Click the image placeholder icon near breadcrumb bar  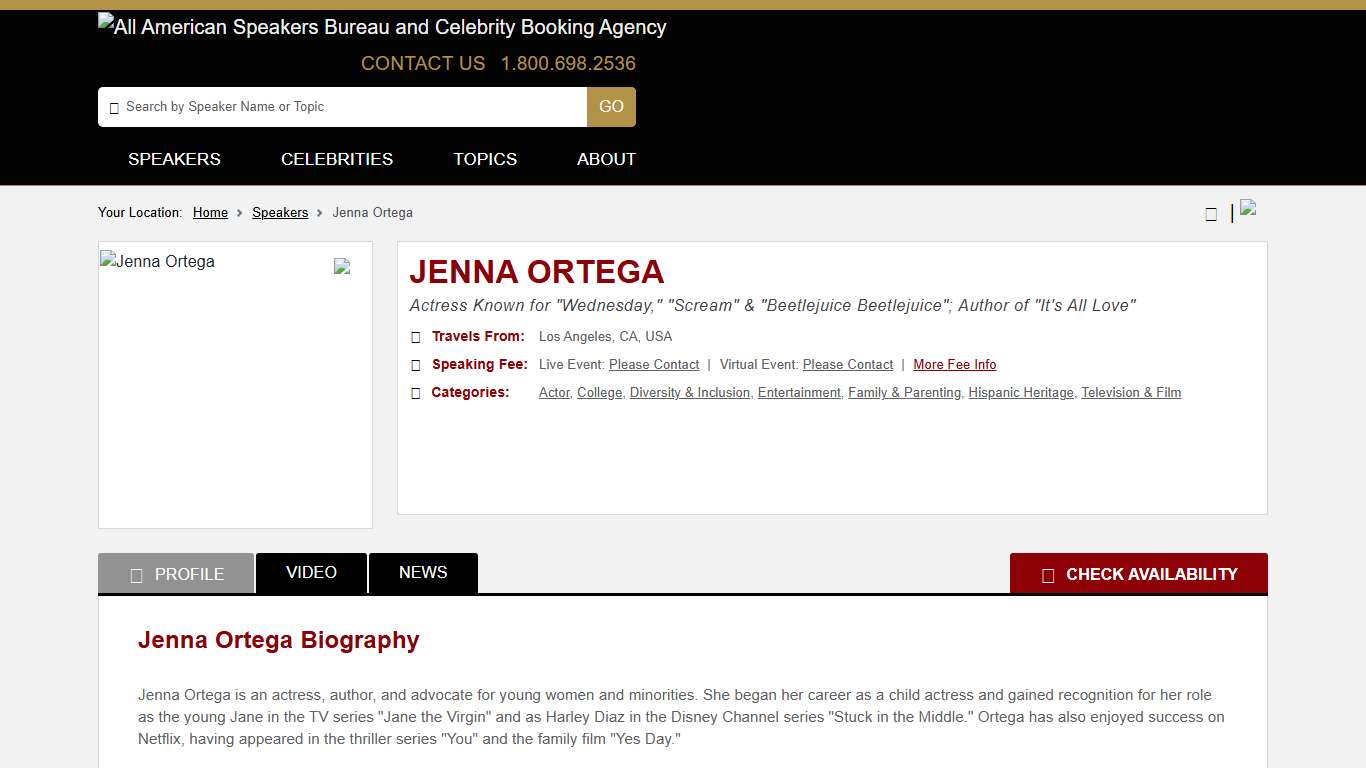click(x=1248, y=208)
